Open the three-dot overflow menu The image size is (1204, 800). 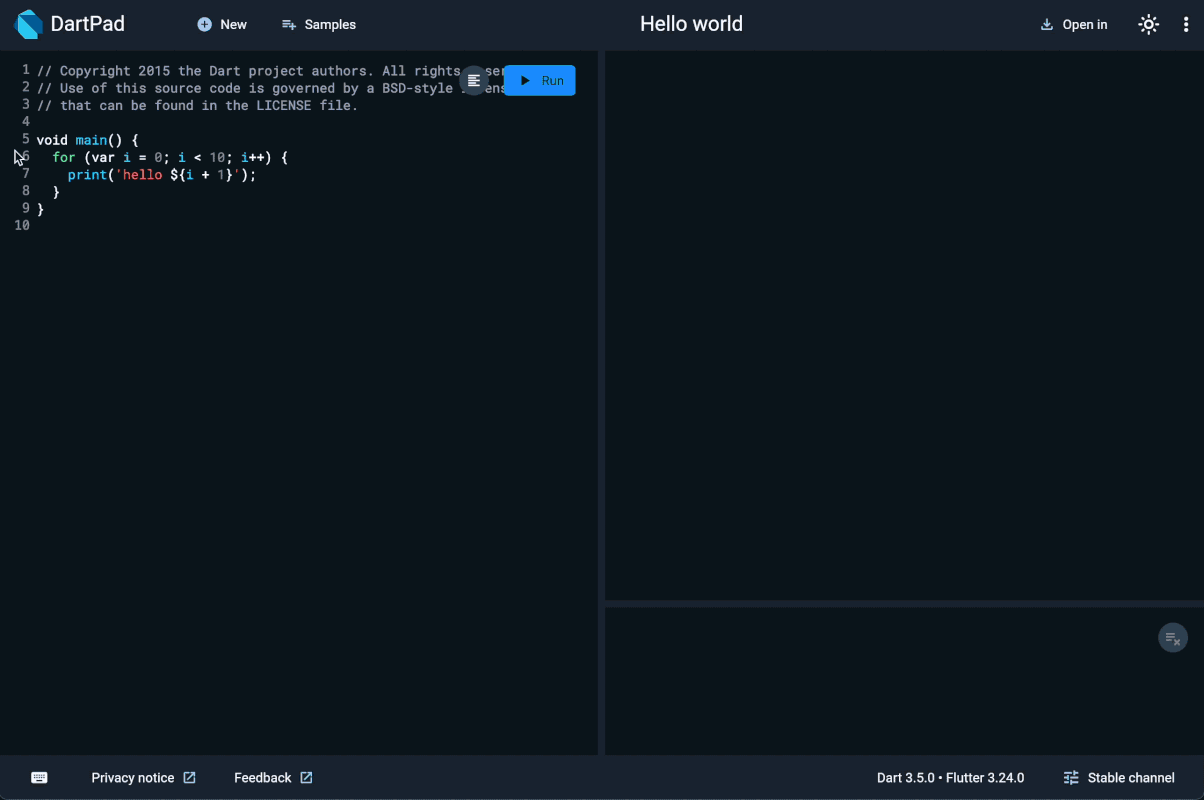coord(1186,24)
